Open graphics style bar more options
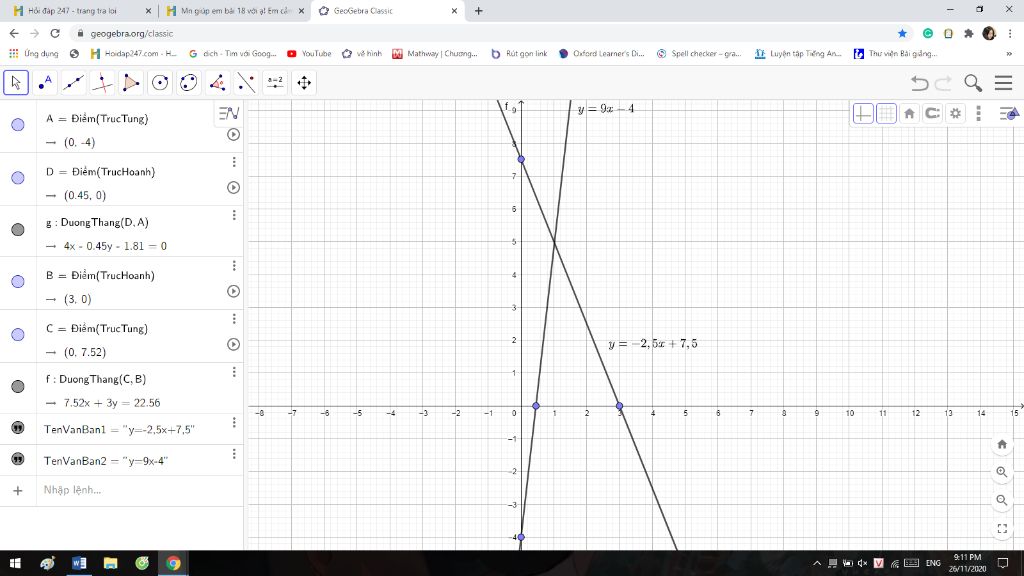 point(978,114)
